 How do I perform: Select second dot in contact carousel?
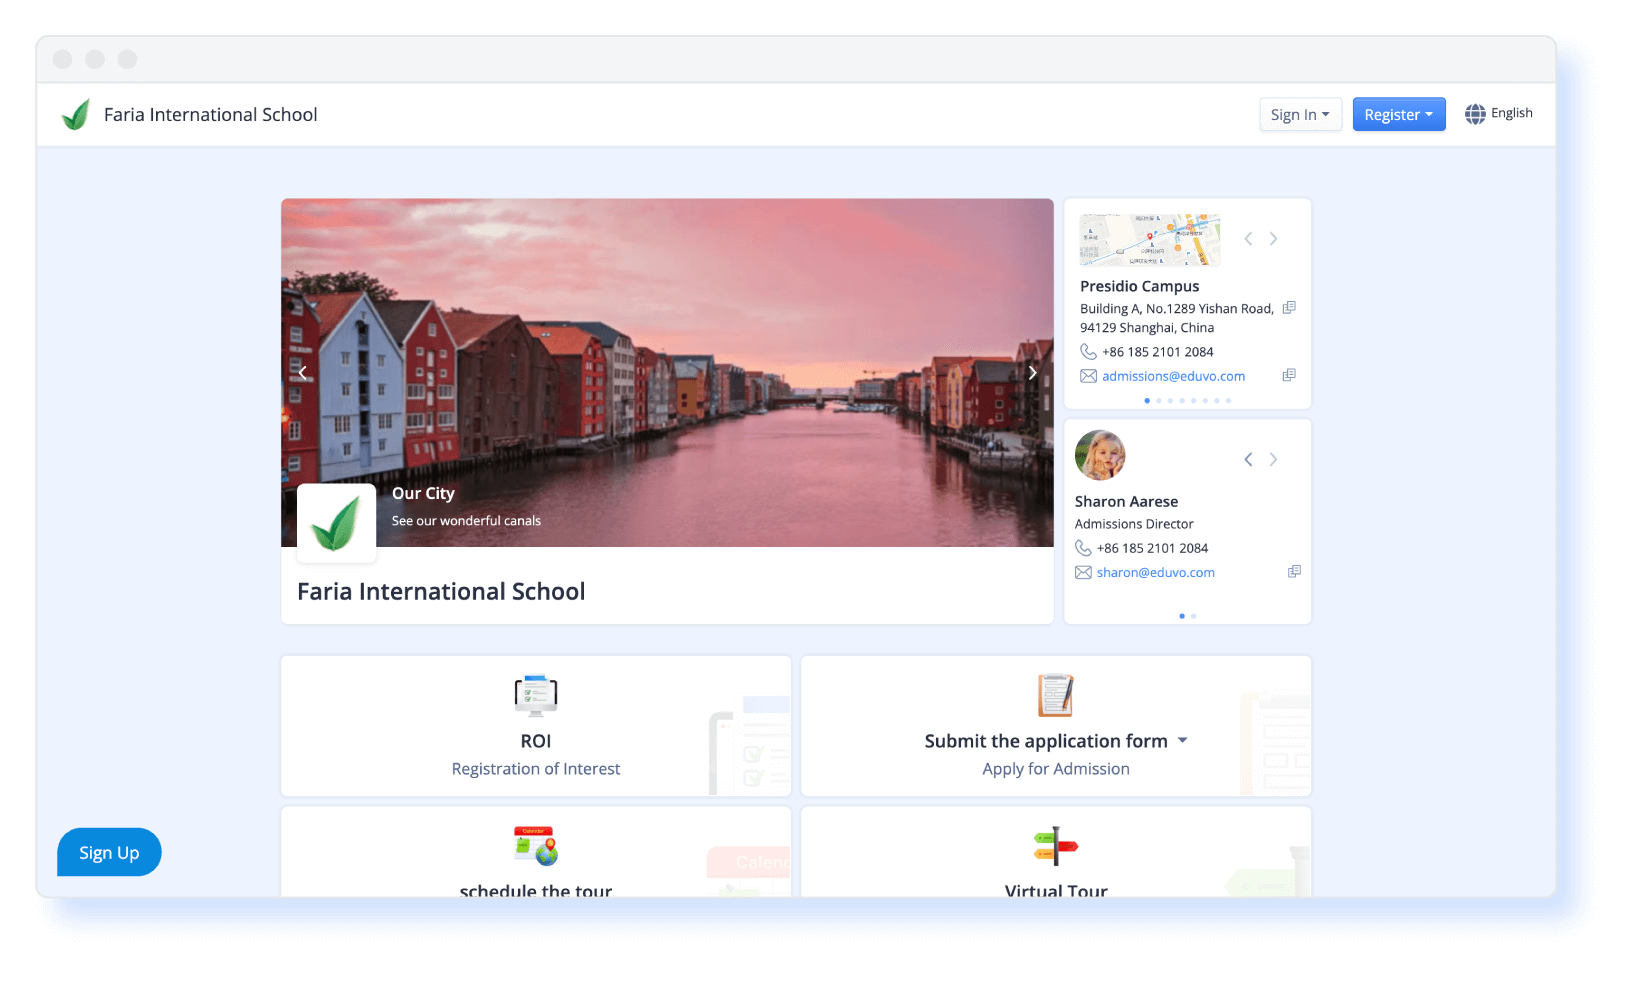pyautogui.click(x=1193, y=616)
